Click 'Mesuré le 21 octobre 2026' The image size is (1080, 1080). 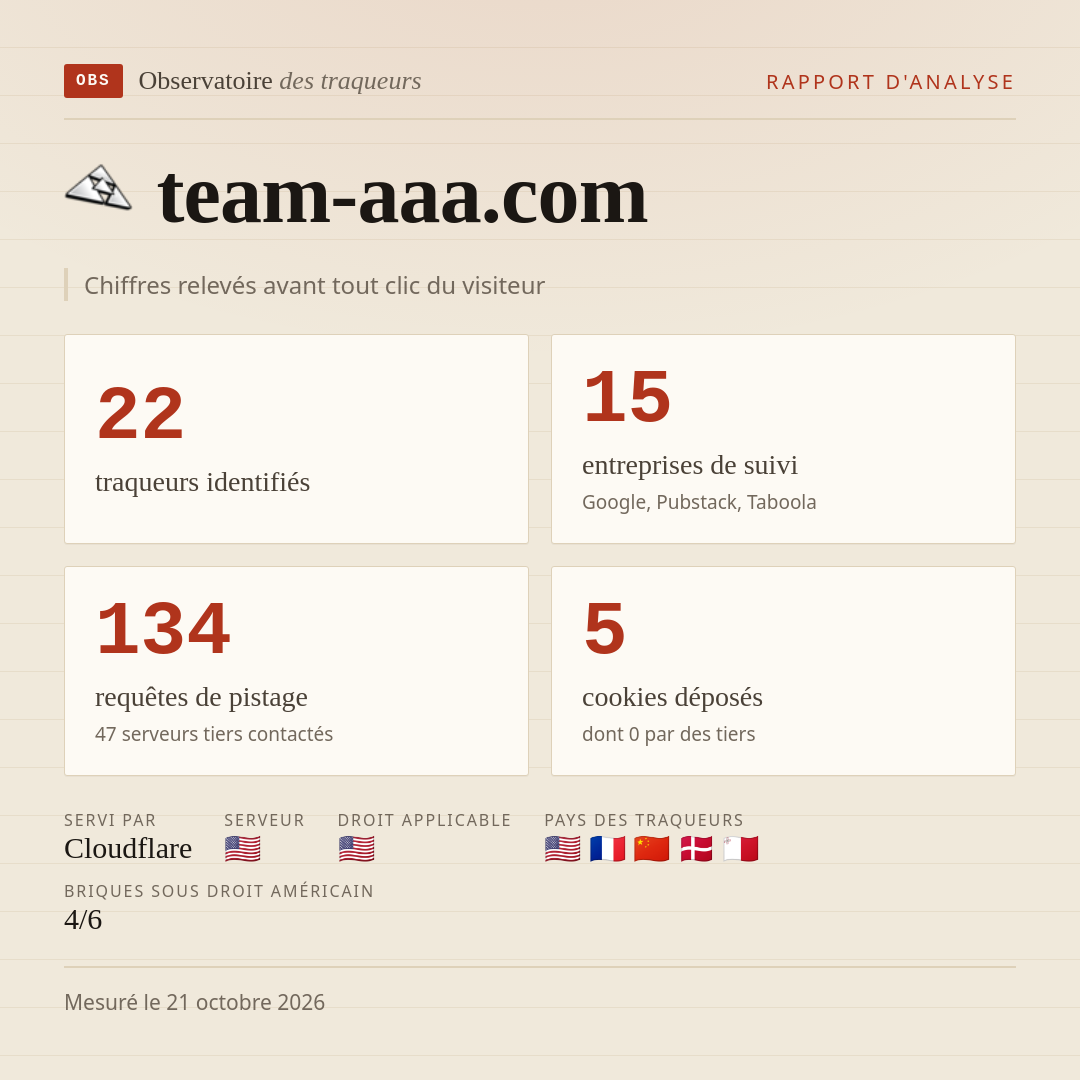coord(194,1002)
